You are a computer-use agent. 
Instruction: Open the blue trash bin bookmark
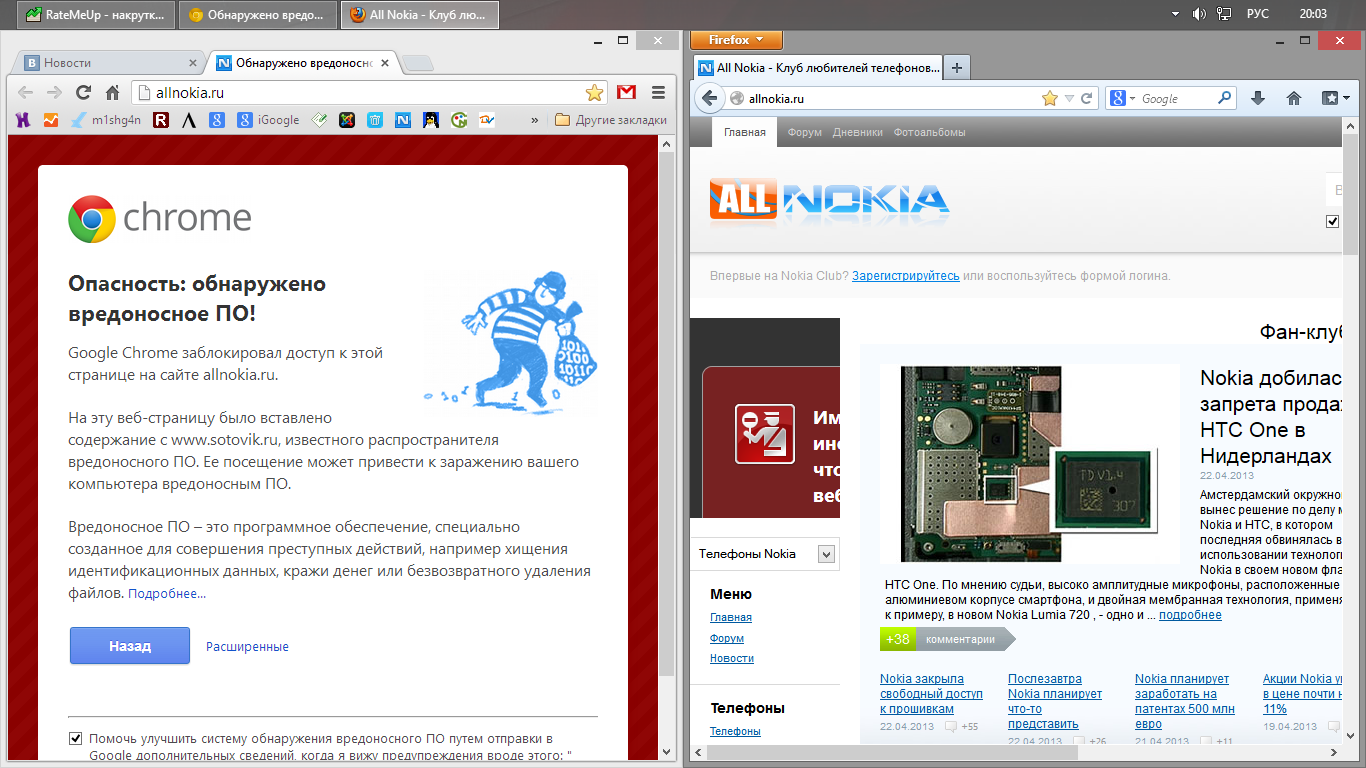pyautogui.click(x=375, y=120)
